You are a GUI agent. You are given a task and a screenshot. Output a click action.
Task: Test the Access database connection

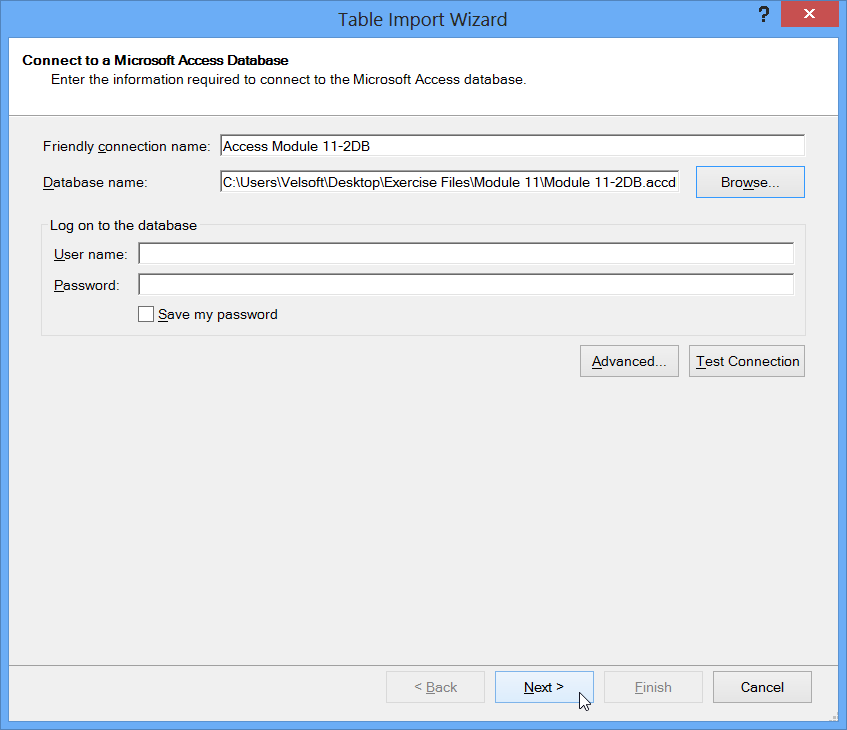click(x=746, y=361)
